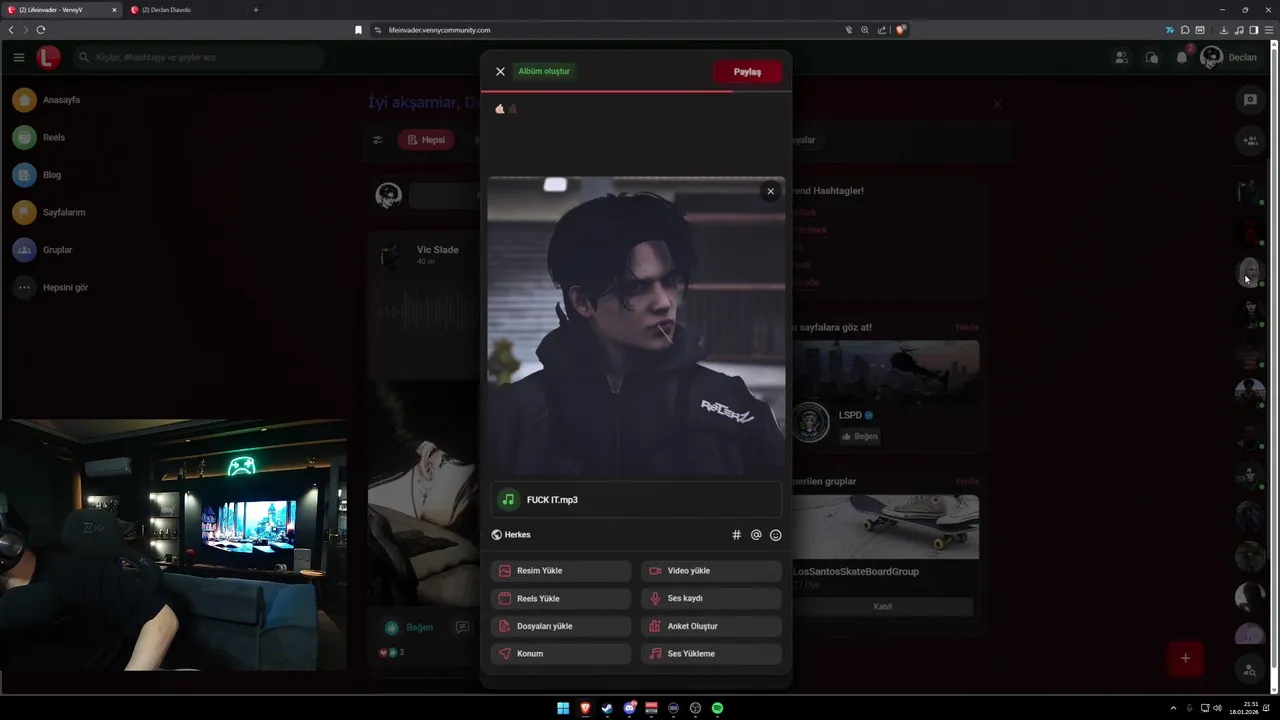Create a poll with Anket Oluştur
Screen dimensions: 1280x720
[711, 626]
